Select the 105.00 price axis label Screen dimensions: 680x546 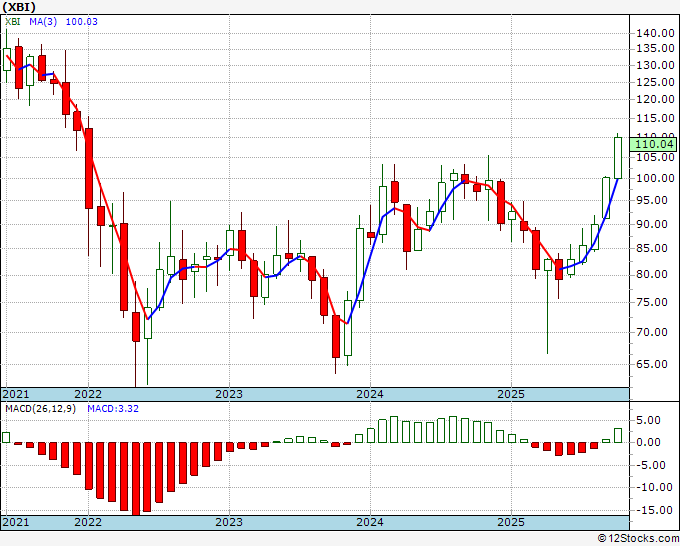(x=655, y=157)
